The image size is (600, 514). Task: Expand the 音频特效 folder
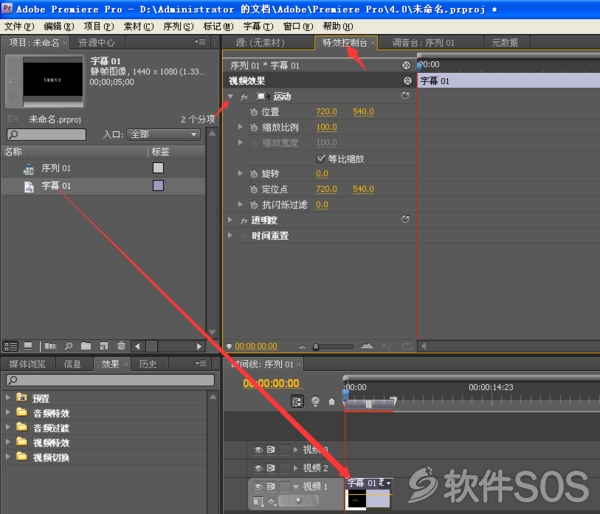click(7, 412)
